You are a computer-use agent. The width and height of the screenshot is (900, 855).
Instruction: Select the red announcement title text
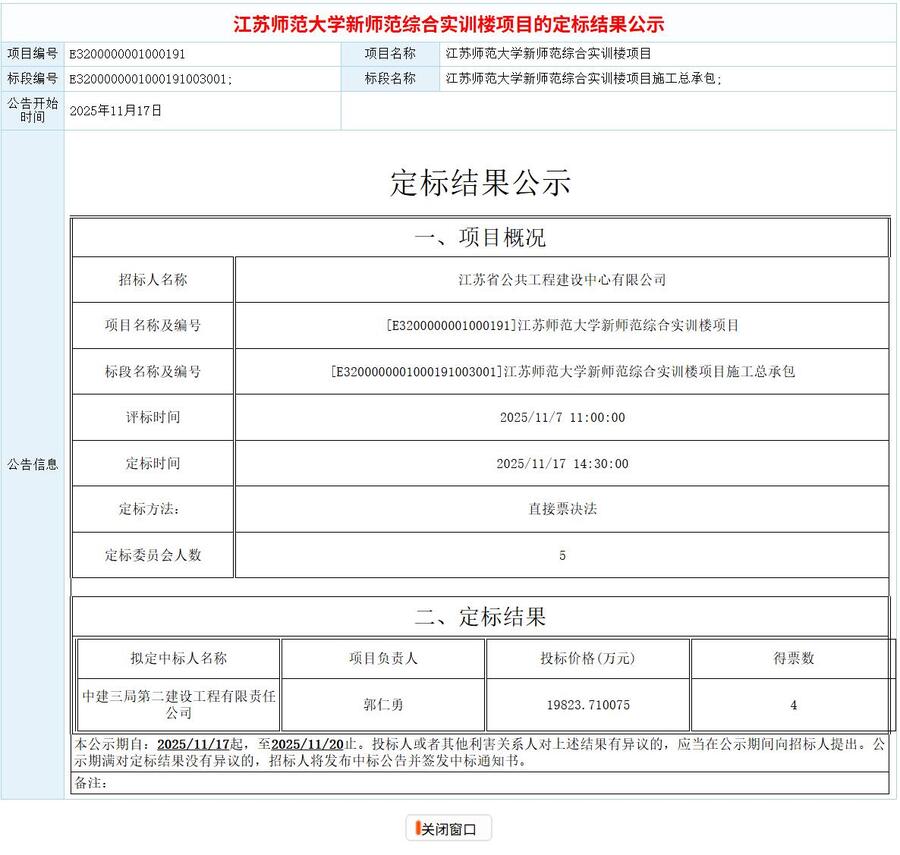click(x=447, y=21)
